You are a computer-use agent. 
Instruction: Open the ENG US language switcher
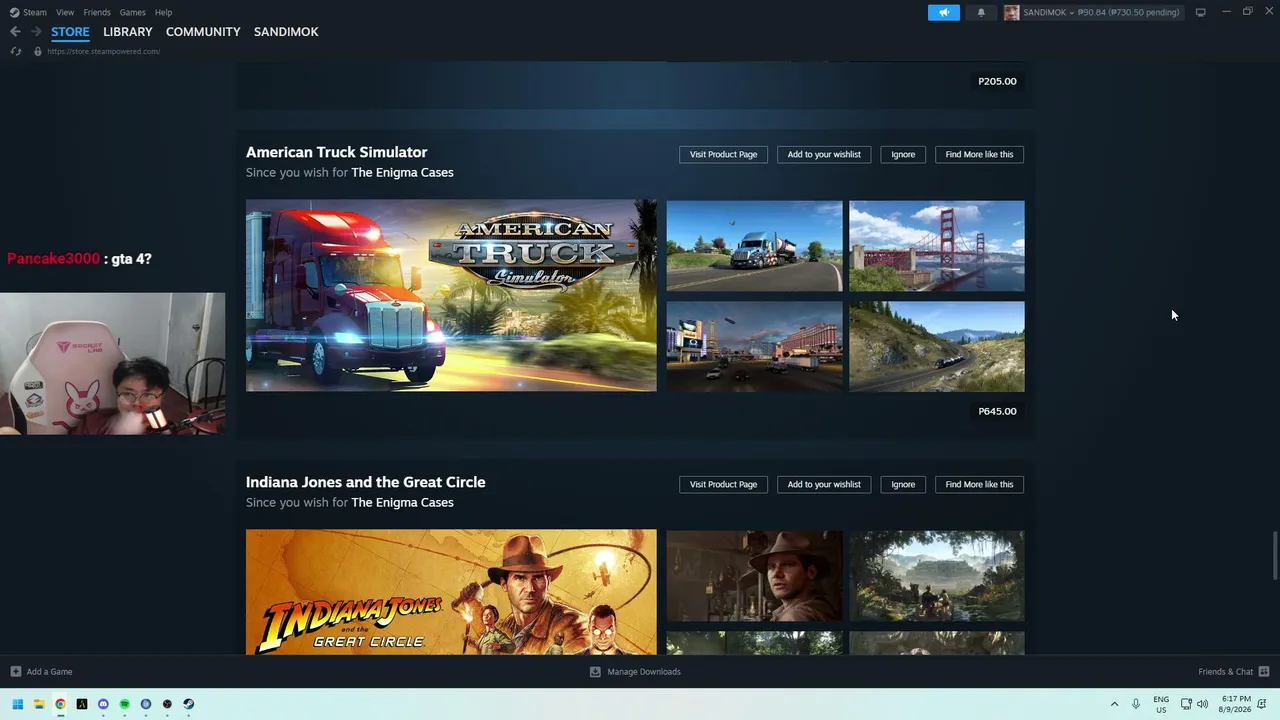coord(1161,704)
